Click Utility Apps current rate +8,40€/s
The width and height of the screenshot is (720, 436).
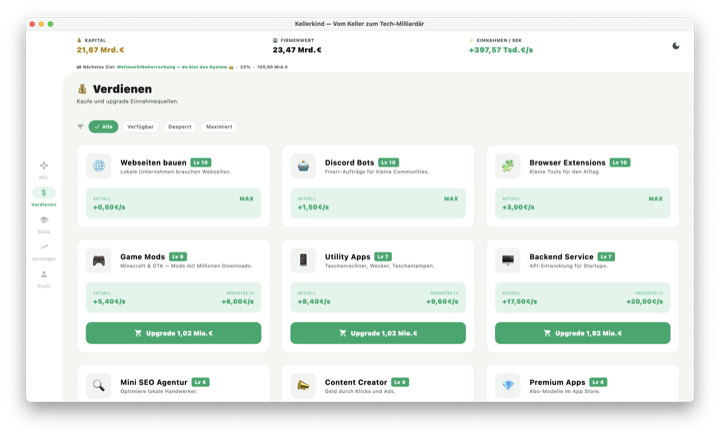[x=314, y=302]
